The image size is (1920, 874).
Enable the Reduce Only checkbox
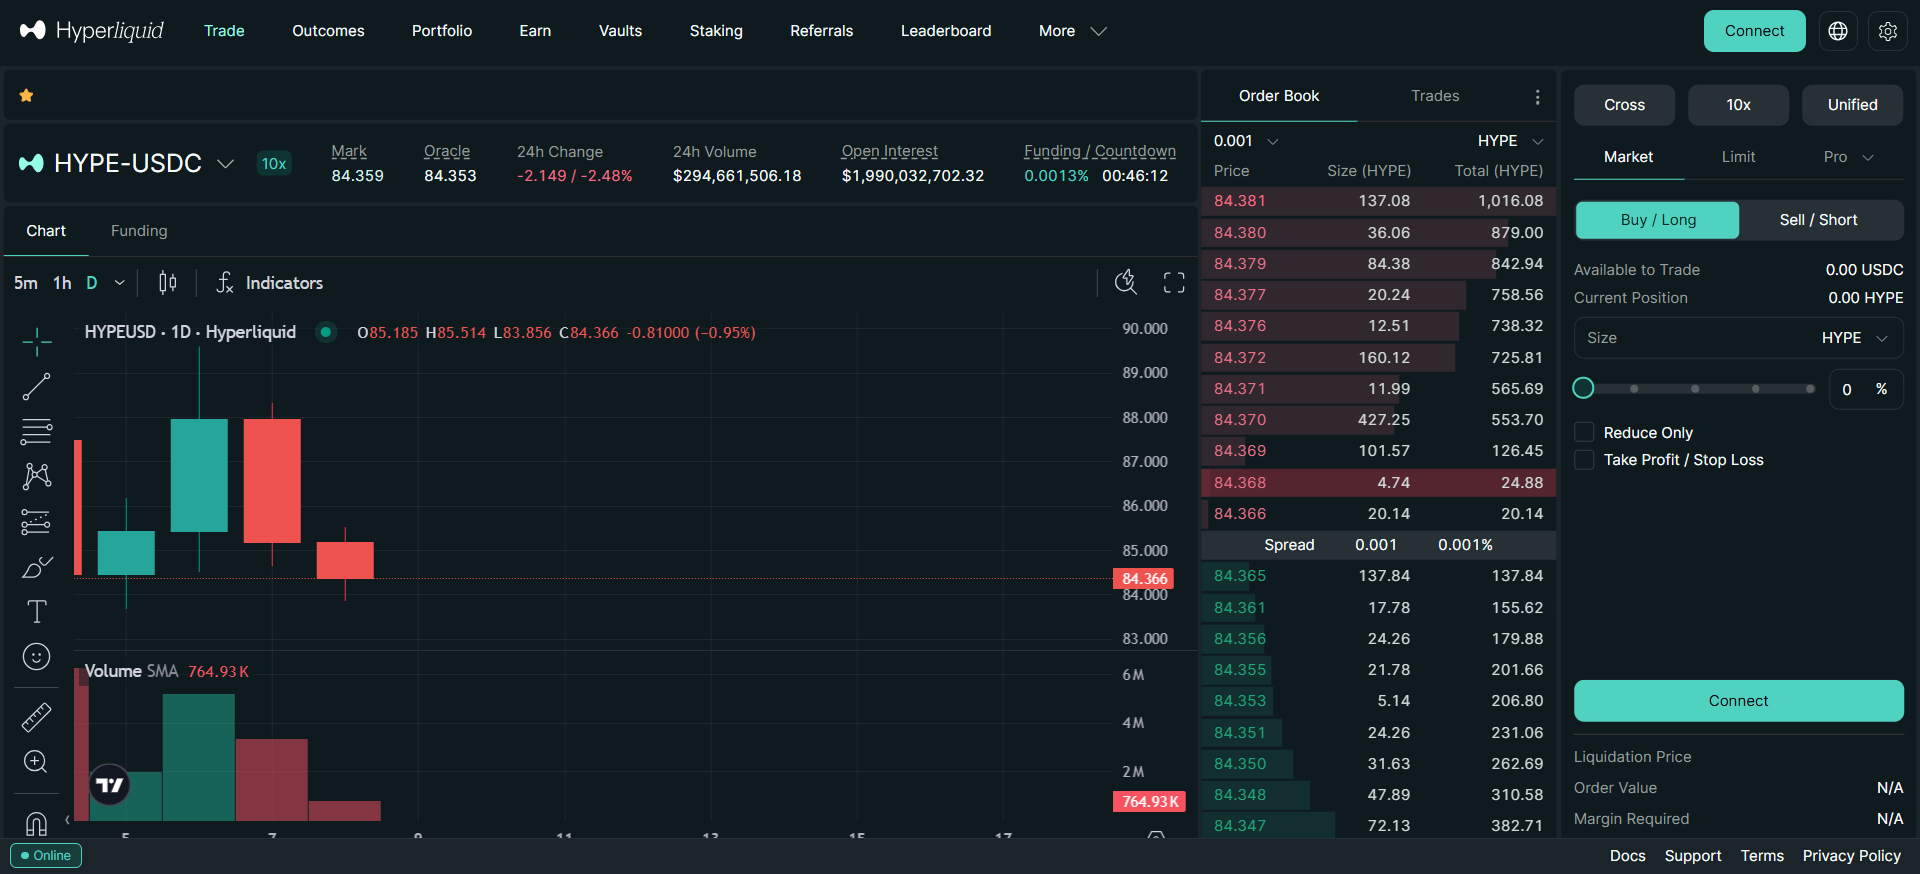tap(1584, 432)
